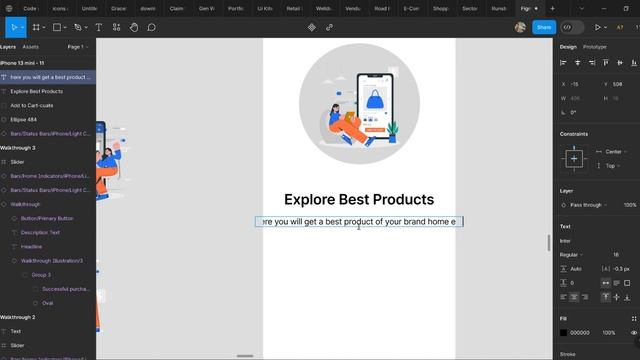Switch to the Layers tab

(x=8, y=47)
